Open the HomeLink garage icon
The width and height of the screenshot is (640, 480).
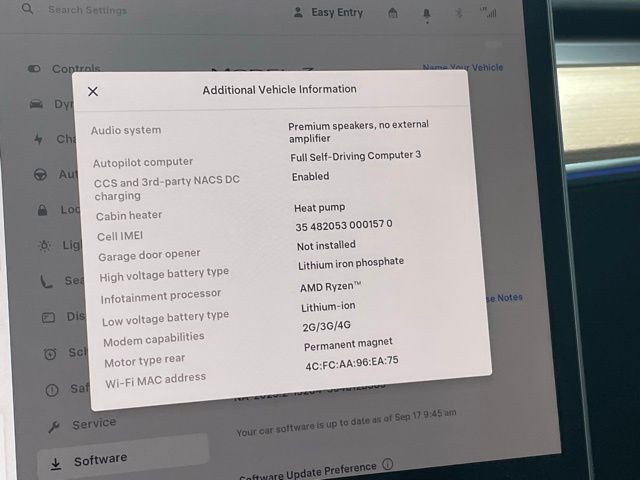[393, 13]
